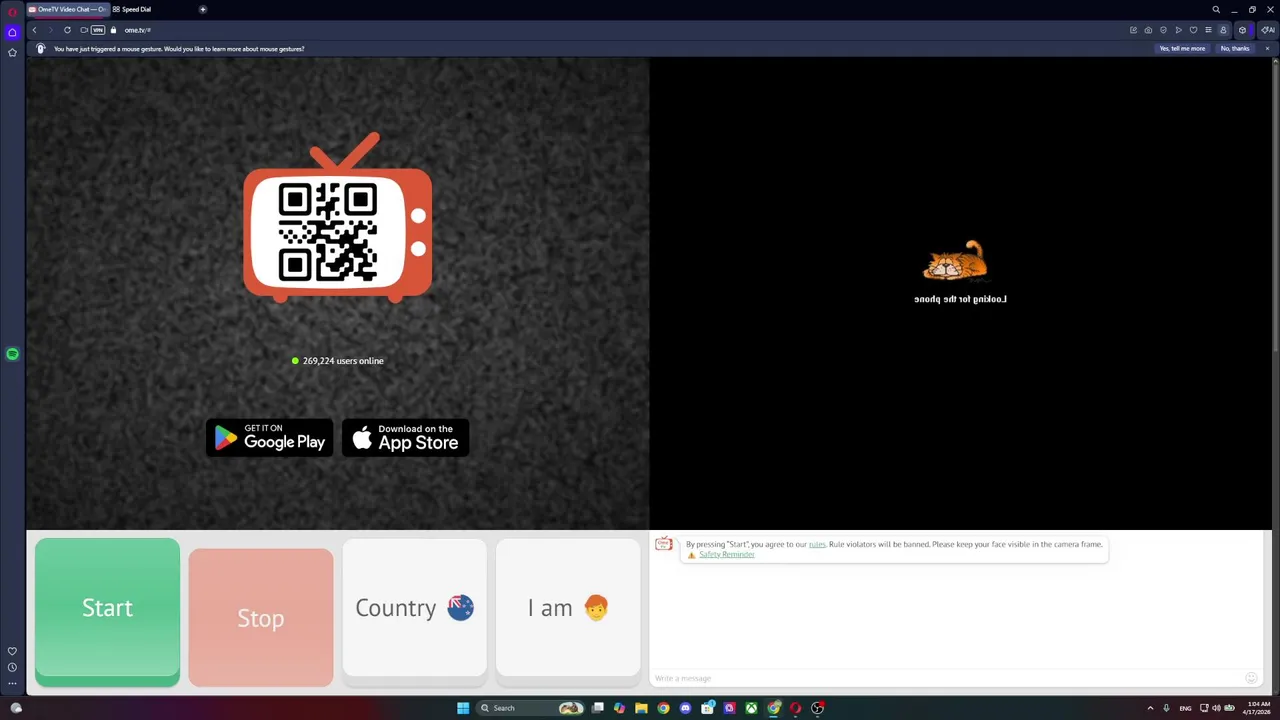
Task: Open the Opera sidebar home icon
Action: pyautogui.click(x=12, y=32)
